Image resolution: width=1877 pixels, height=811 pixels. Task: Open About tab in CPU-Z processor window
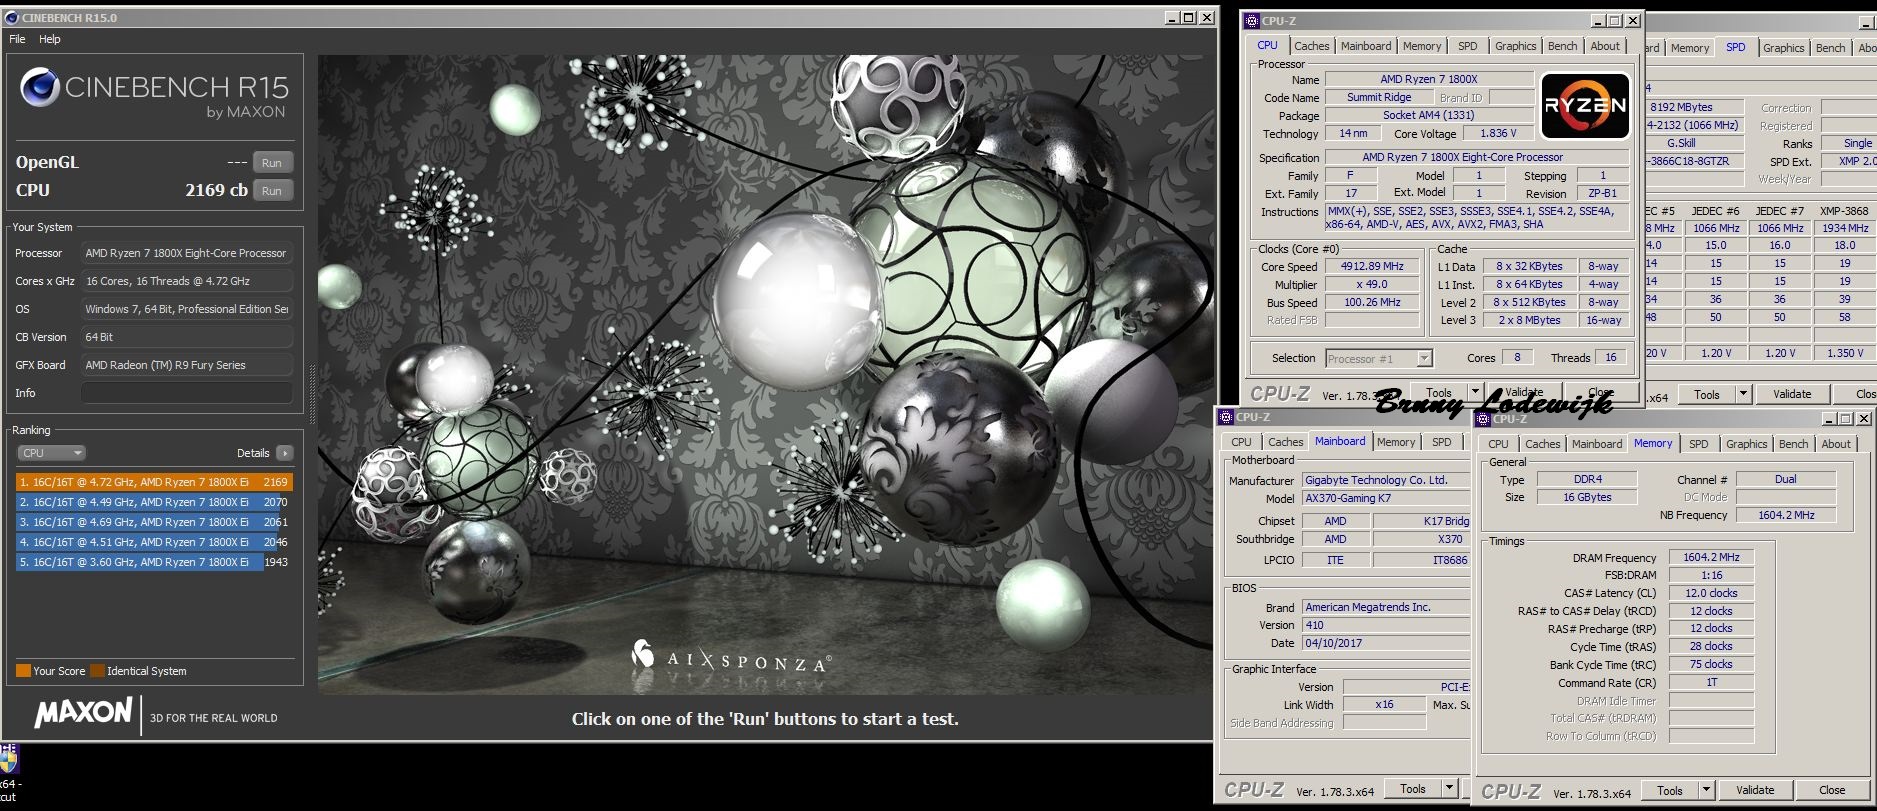pyautogui.click(x=1605, y=46)
